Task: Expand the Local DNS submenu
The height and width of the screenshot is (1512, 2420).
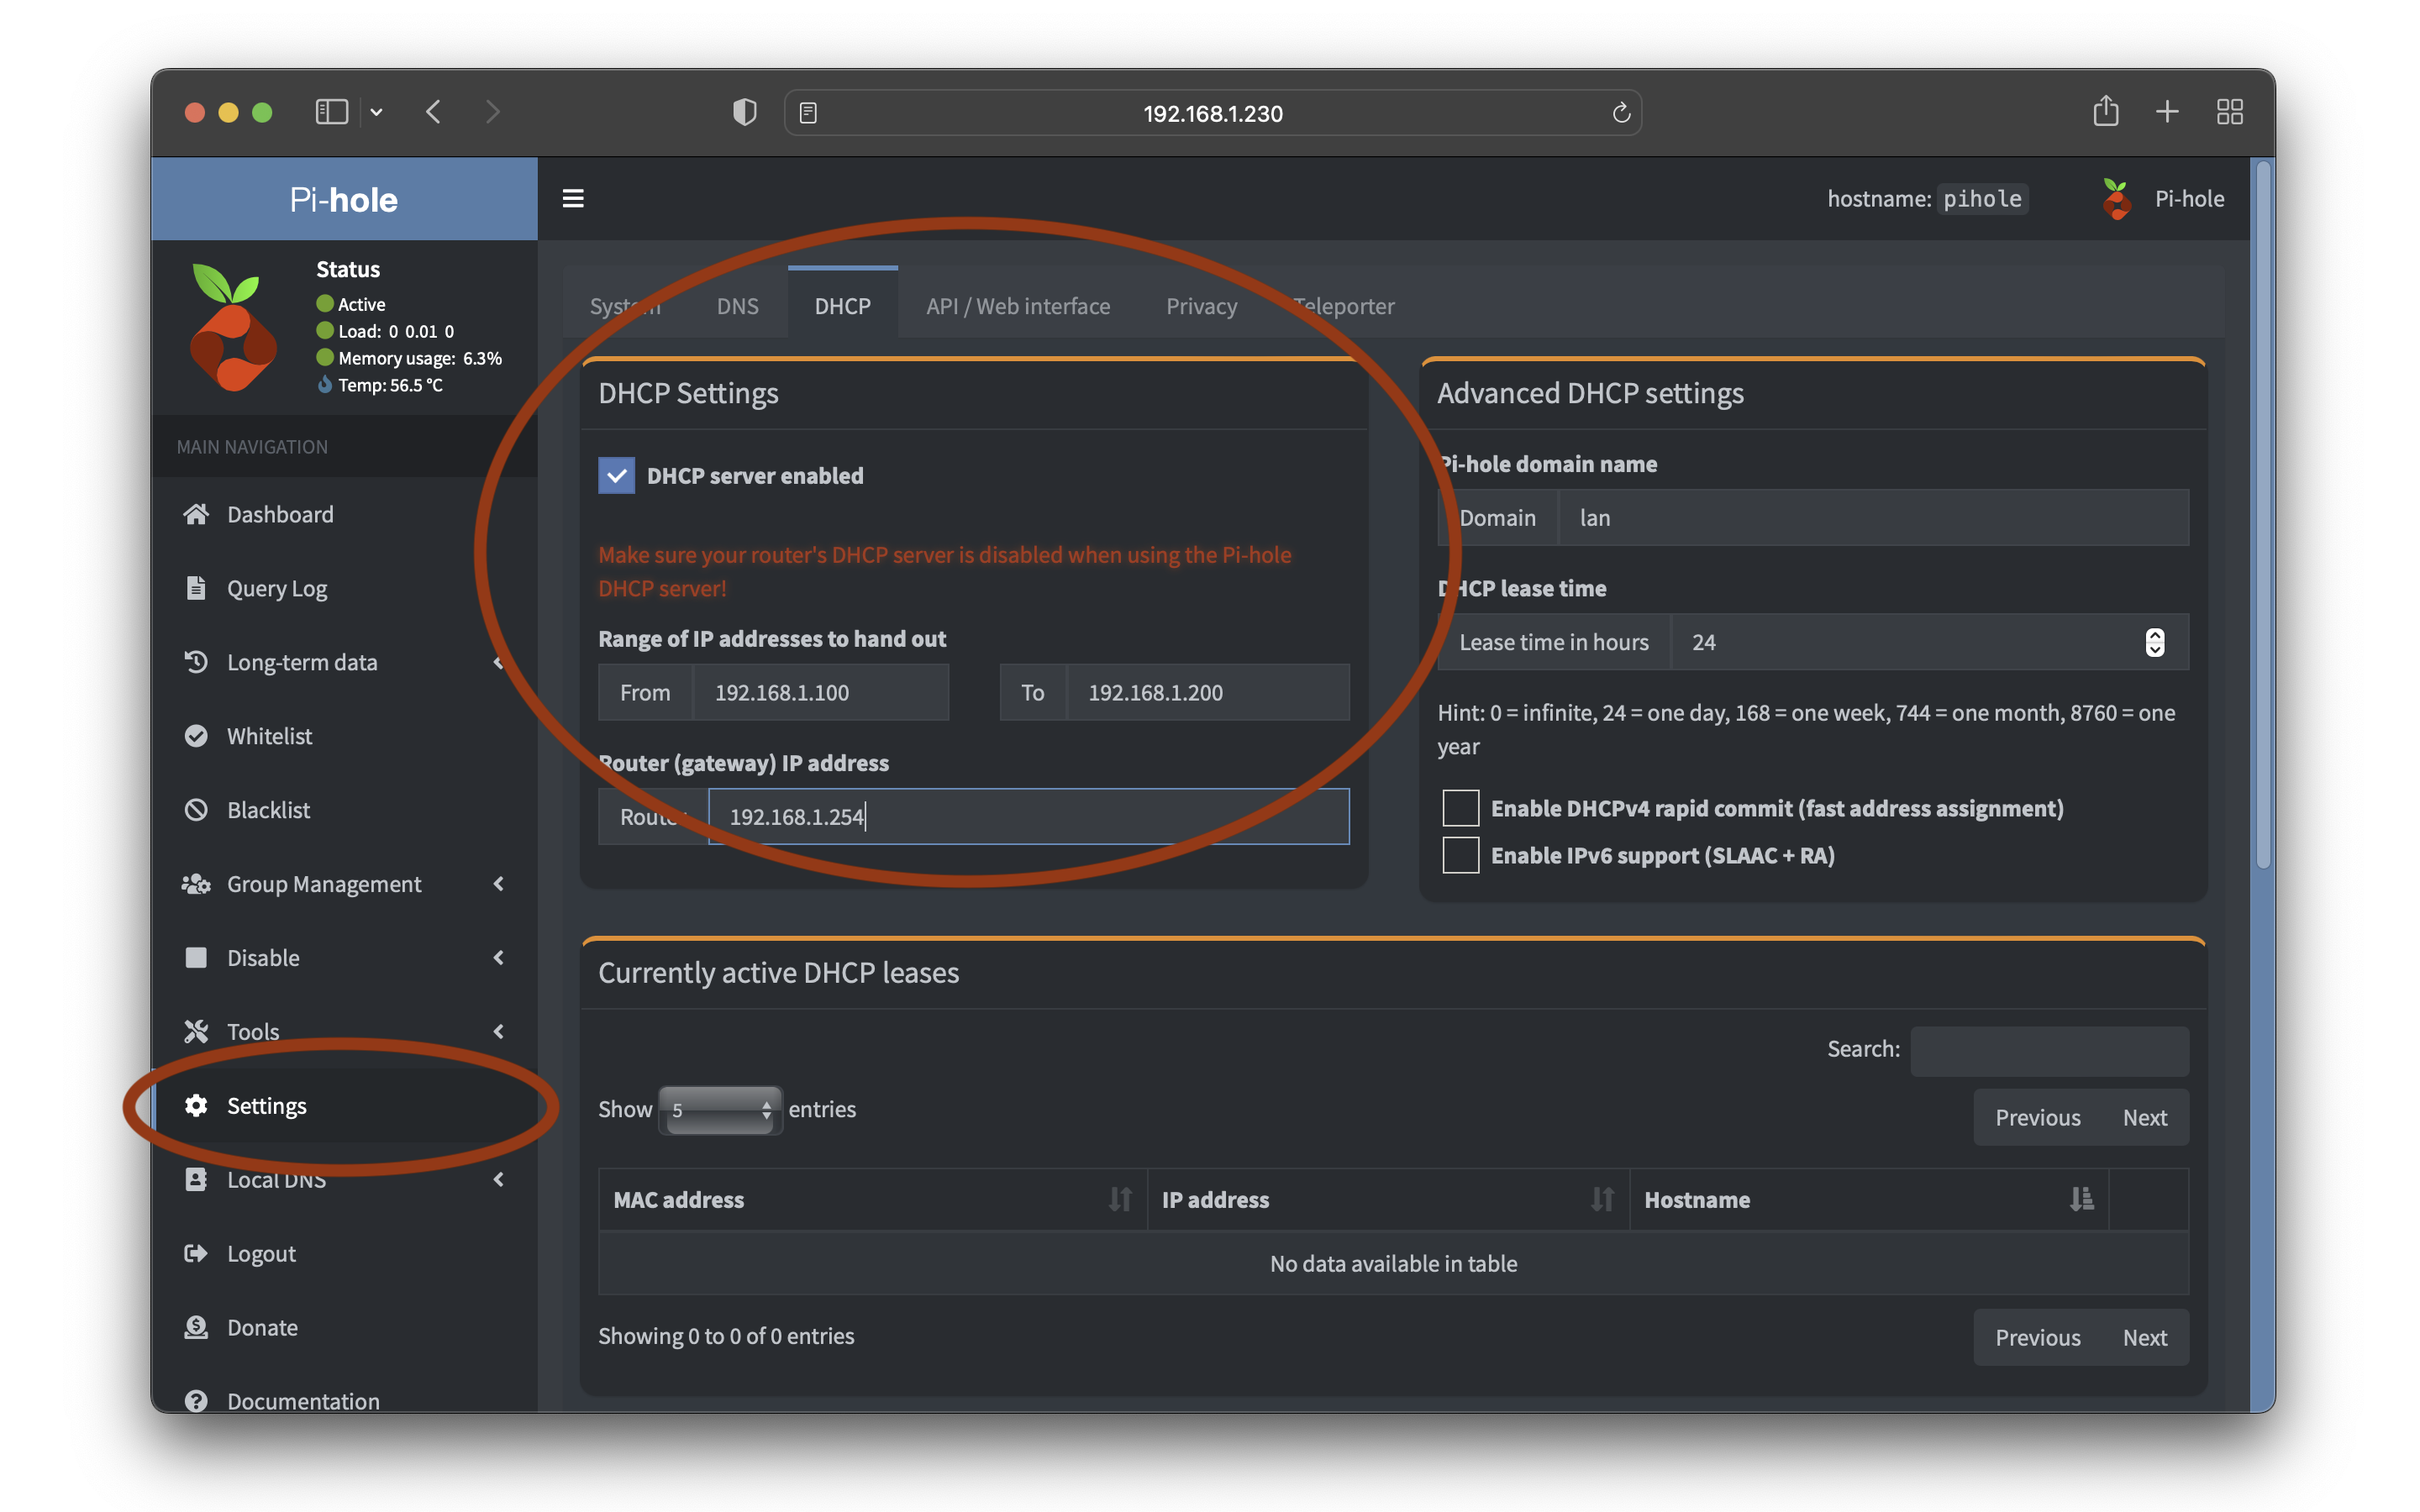Action: click(x=499, y=1180)
